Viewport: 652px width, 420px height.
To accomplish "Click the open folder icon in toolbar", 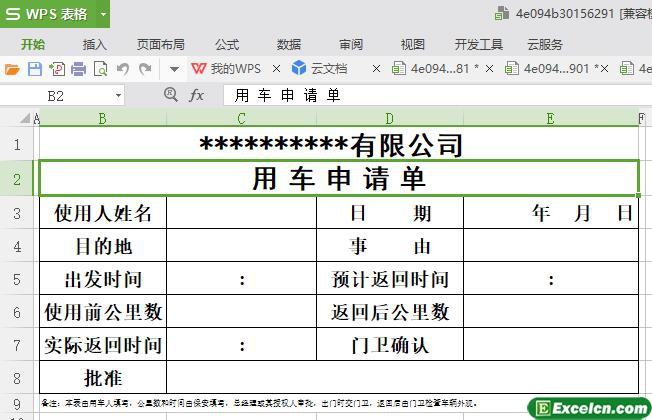I will click(x=12, y=69).
